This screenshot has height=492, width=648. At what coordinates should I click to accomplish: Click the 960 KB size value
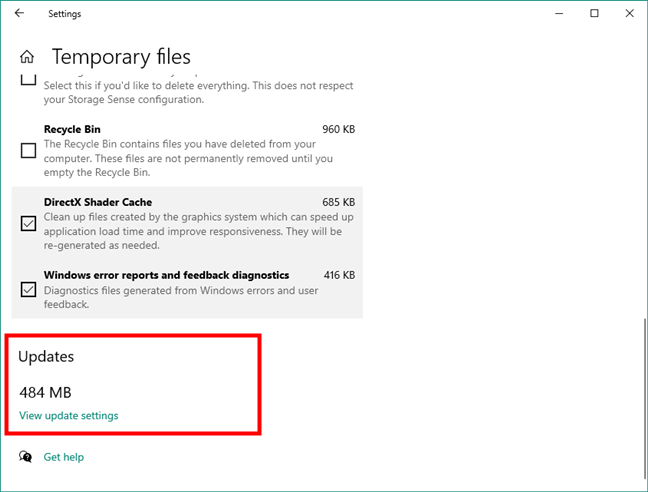coord(338,129)
